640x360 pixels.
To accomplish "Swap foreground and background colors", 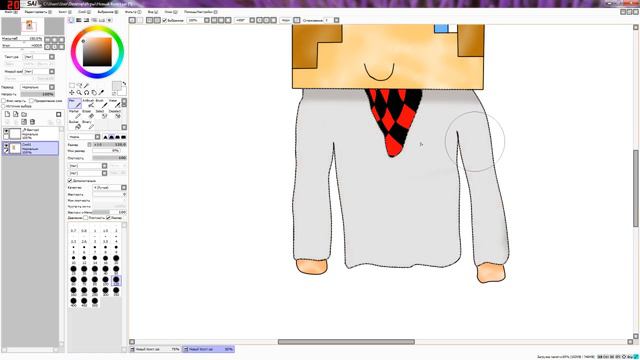I will (124, 84).
